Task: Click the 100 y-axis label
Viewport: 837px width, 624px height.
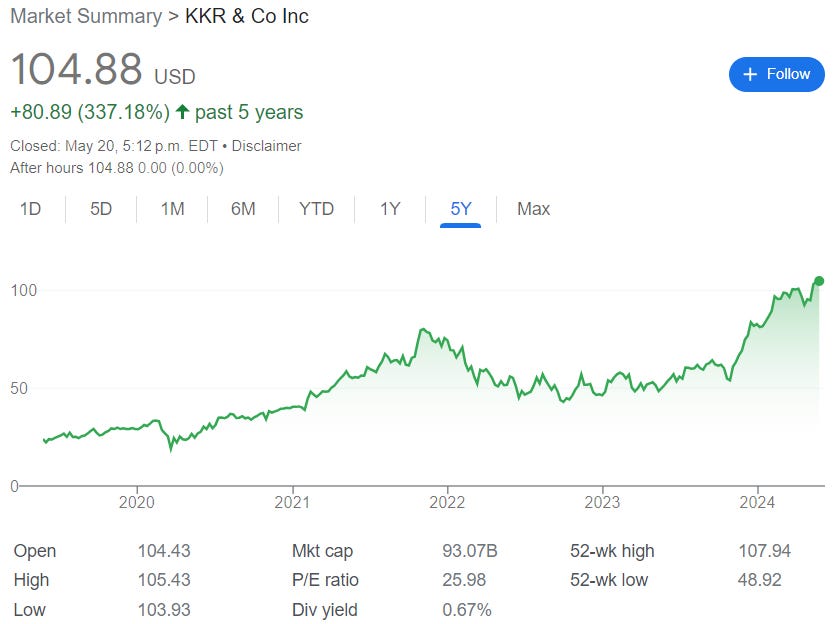Action: click(24, 290)
